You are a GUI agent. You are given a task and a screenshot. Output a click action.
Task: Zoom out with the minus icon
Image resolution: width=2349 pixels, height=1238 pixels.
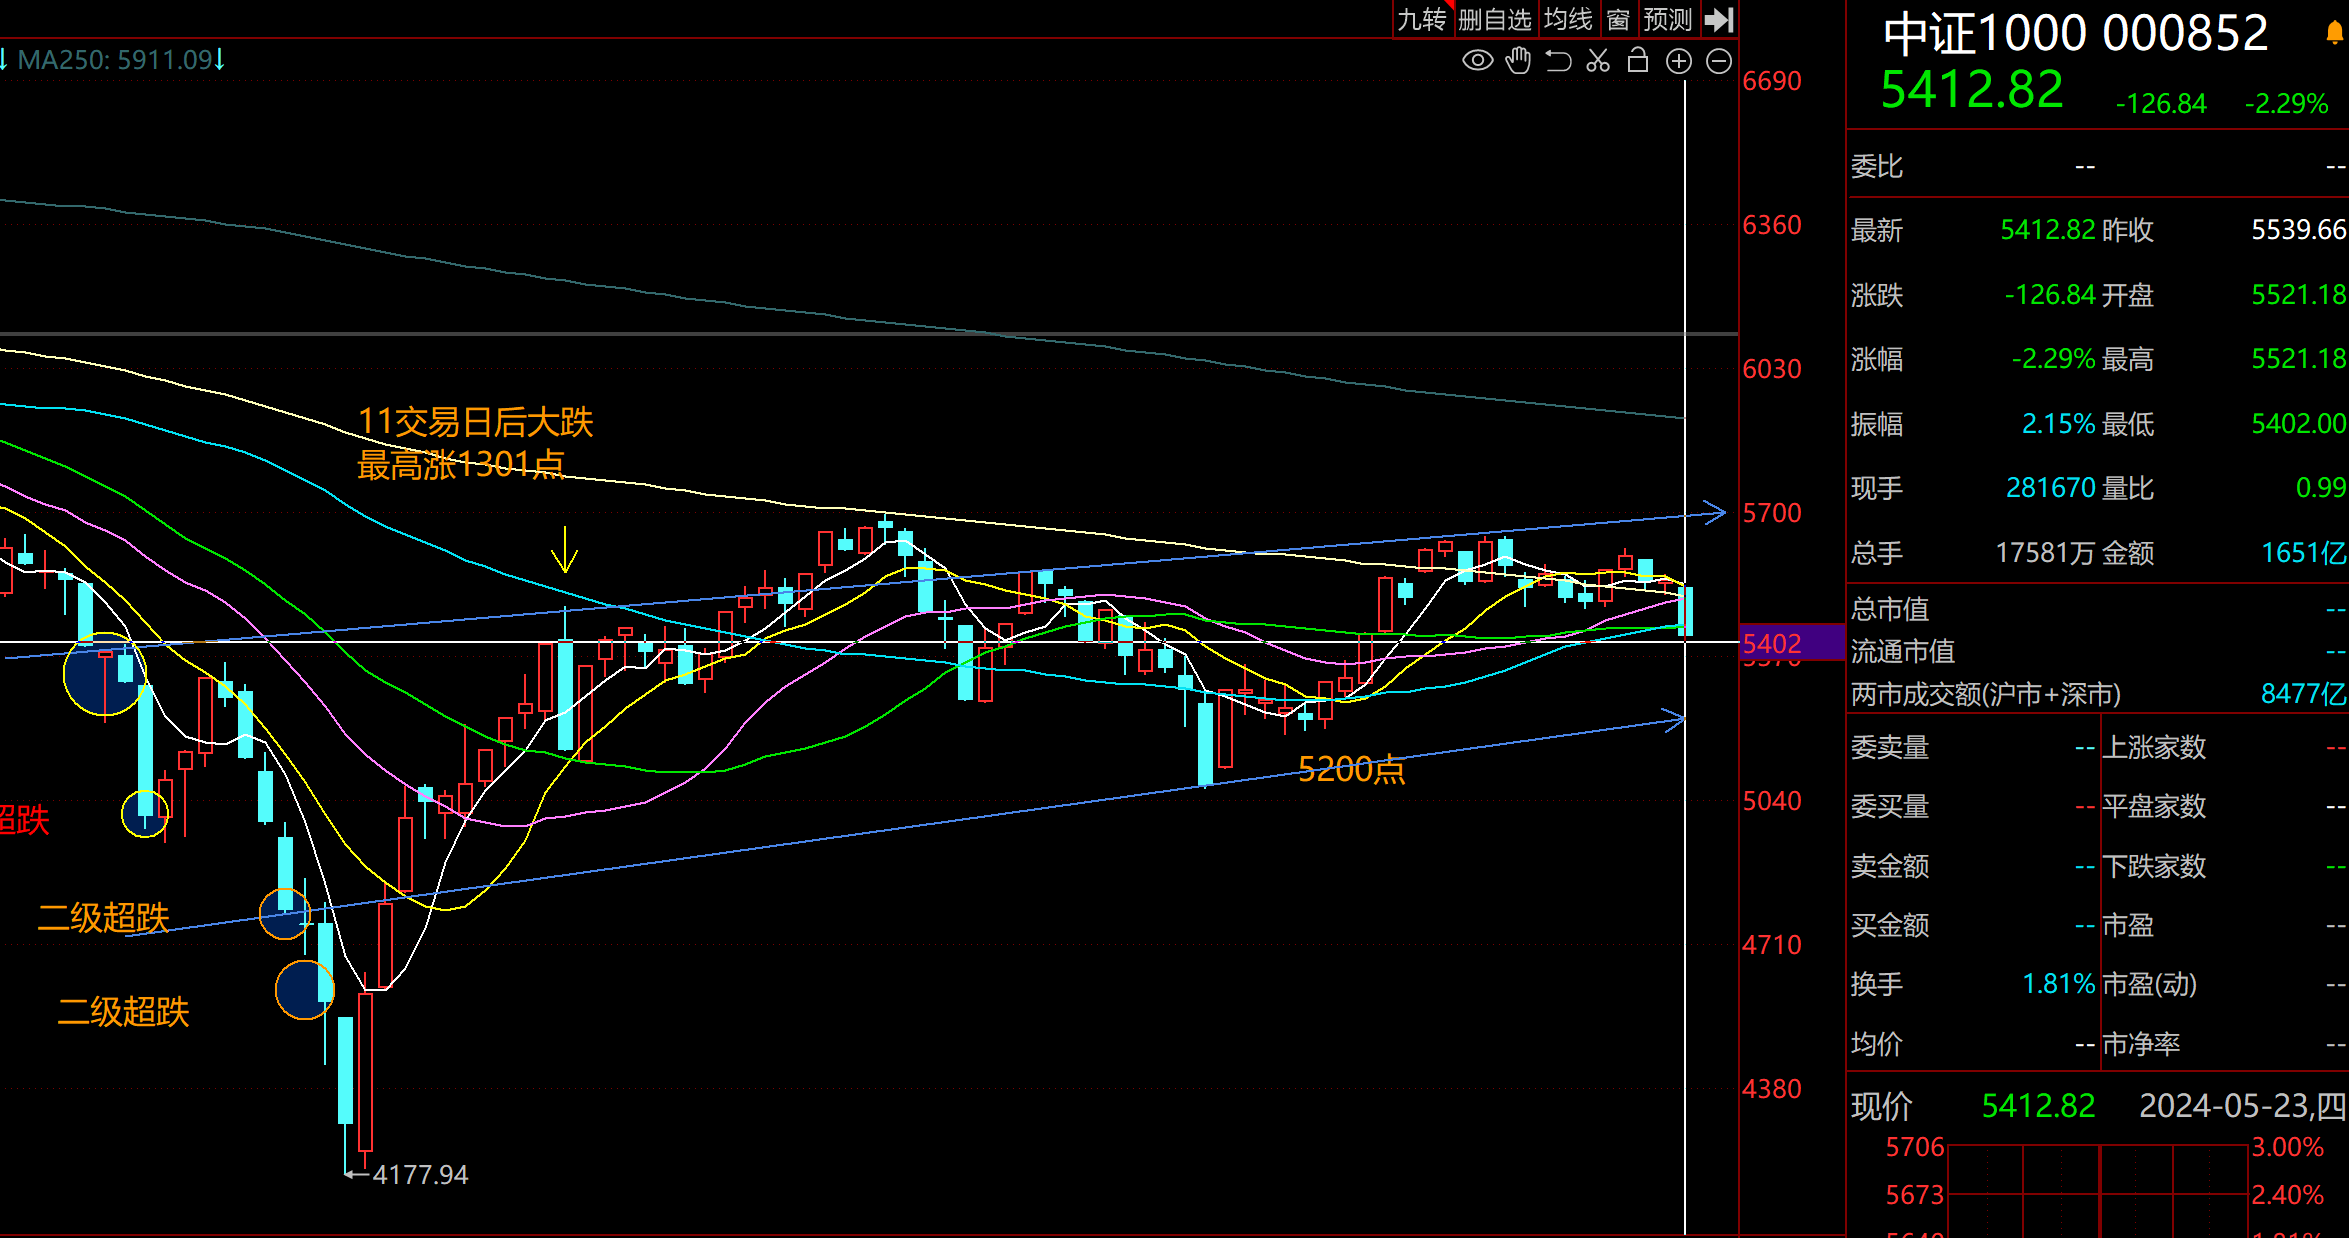click(1719, 61)
